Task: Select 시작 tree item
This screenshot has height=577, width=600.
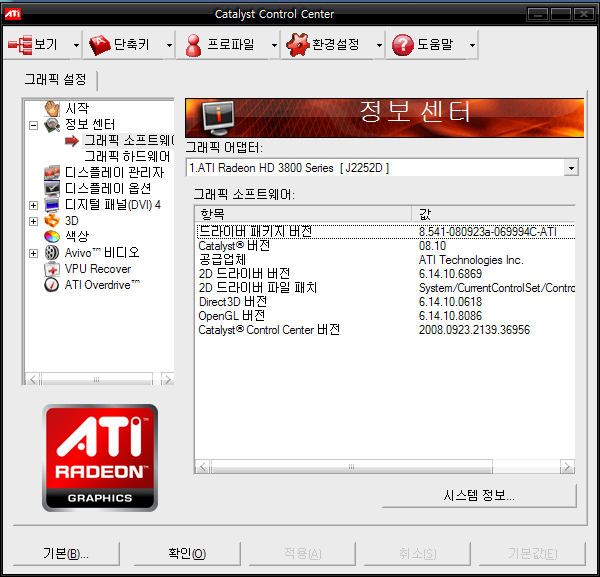Action: click(x=77, y=109)
